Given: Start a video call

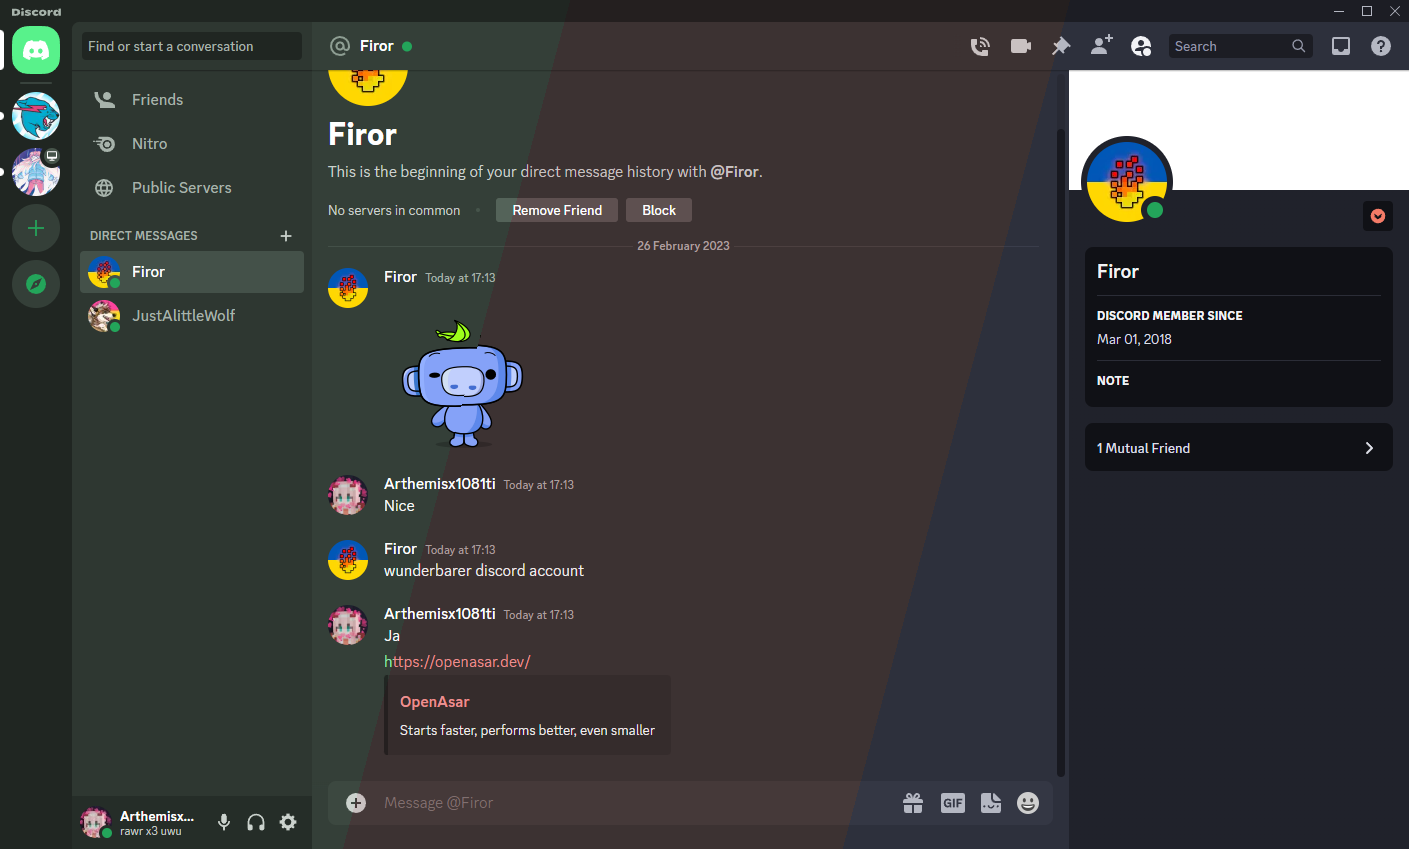Looking at the screenshot, I should point(1021,46).
